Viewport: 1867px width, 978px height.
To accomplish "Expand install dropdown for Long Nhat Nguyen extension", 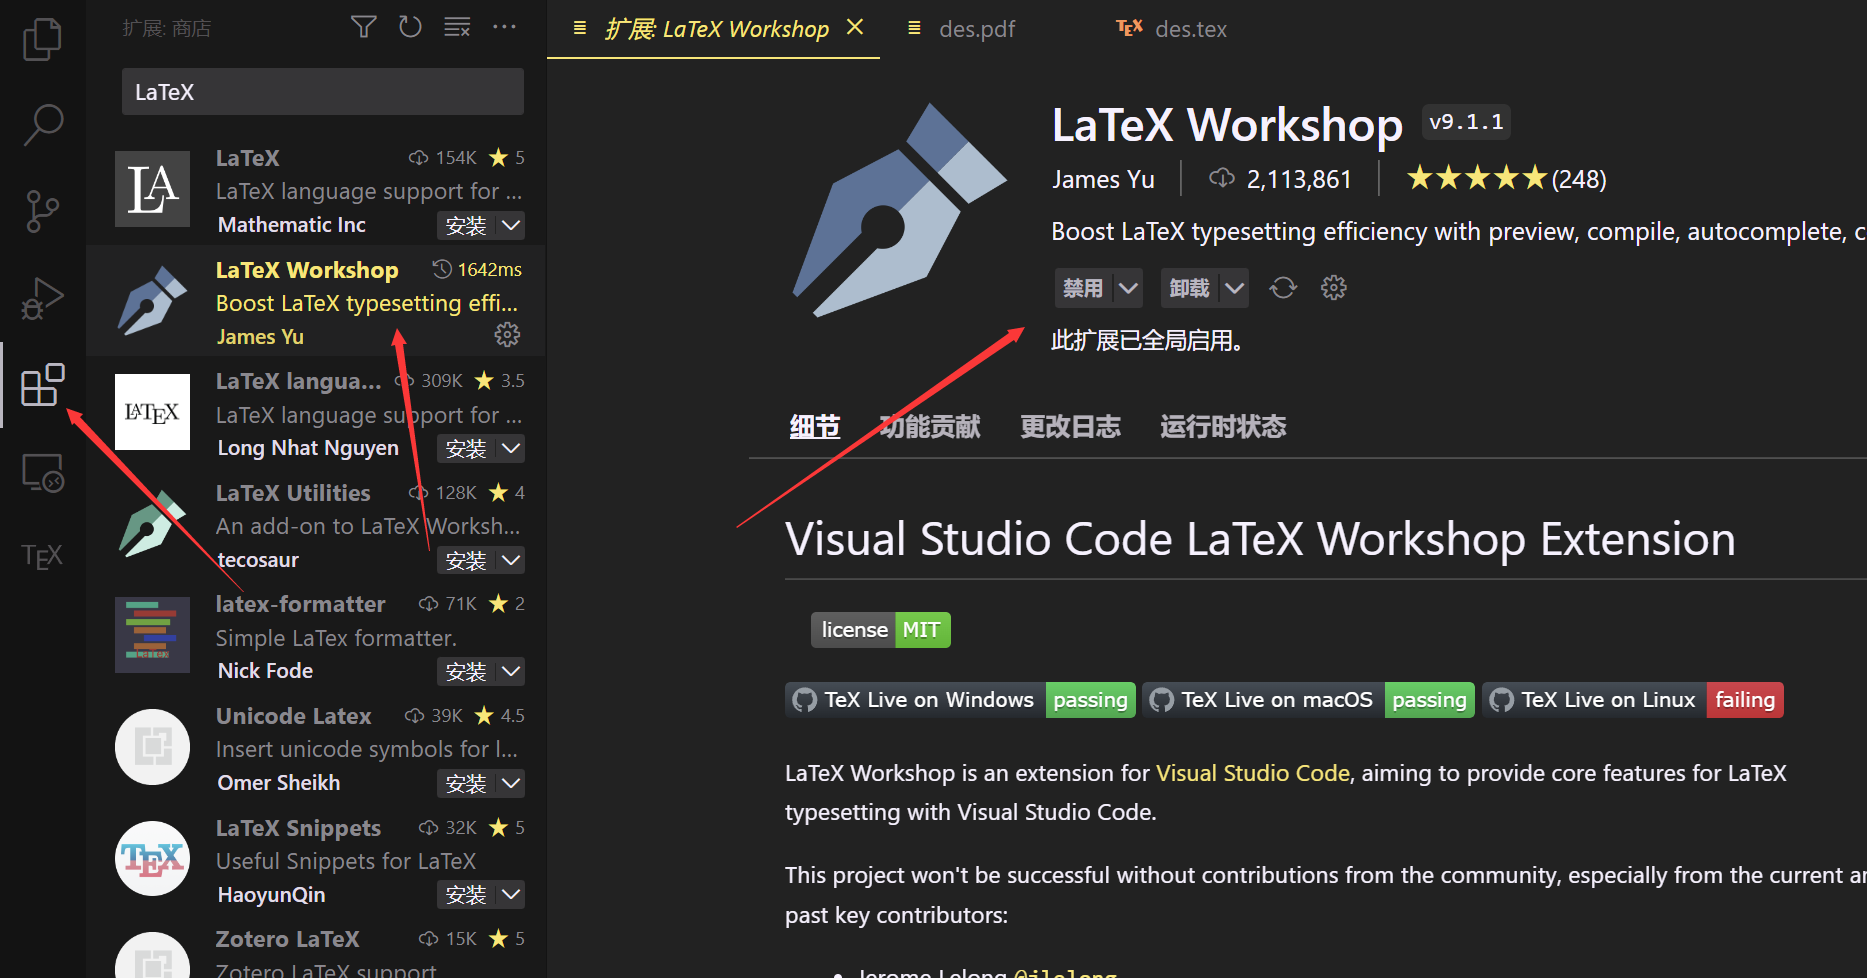I will pos(511,448).
